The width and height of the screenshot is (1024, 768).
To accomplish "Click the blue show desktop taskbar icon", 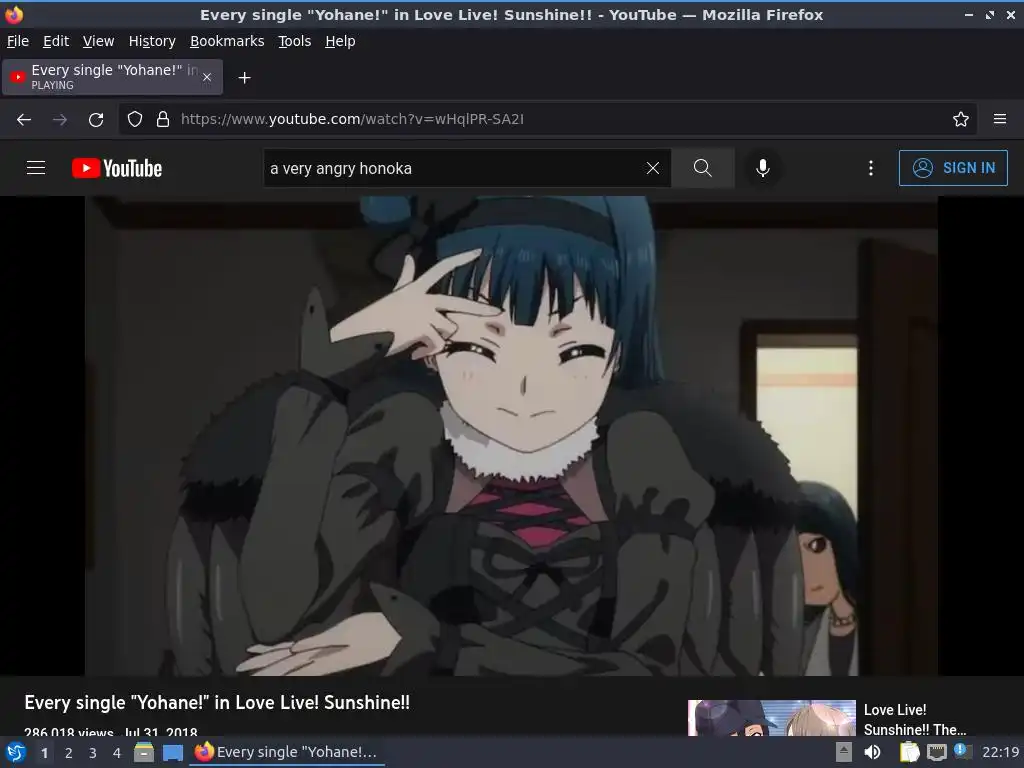I will tap(172, 752).
